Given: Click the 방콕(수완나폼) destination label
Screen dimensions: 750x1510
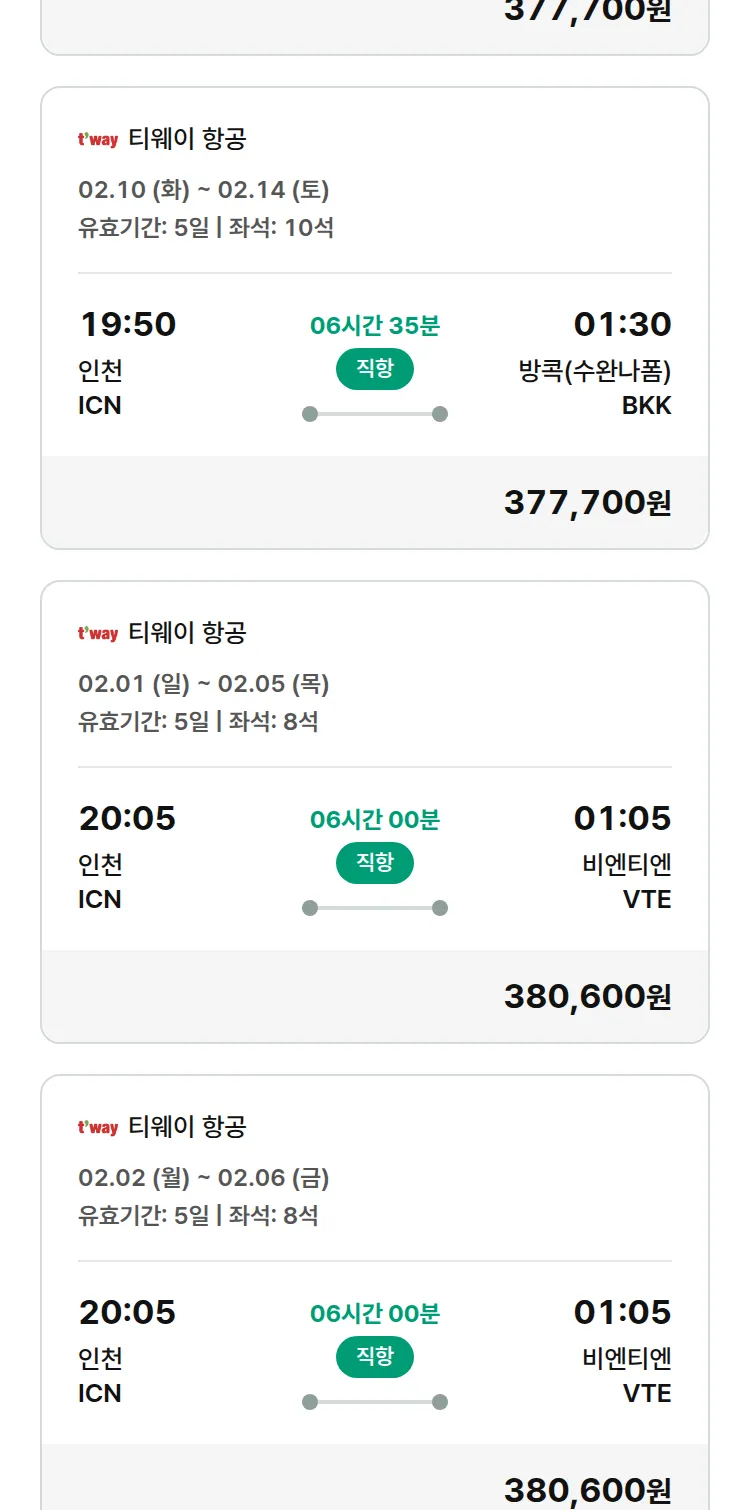Looking at the screenshot, I should pos(595,372).
